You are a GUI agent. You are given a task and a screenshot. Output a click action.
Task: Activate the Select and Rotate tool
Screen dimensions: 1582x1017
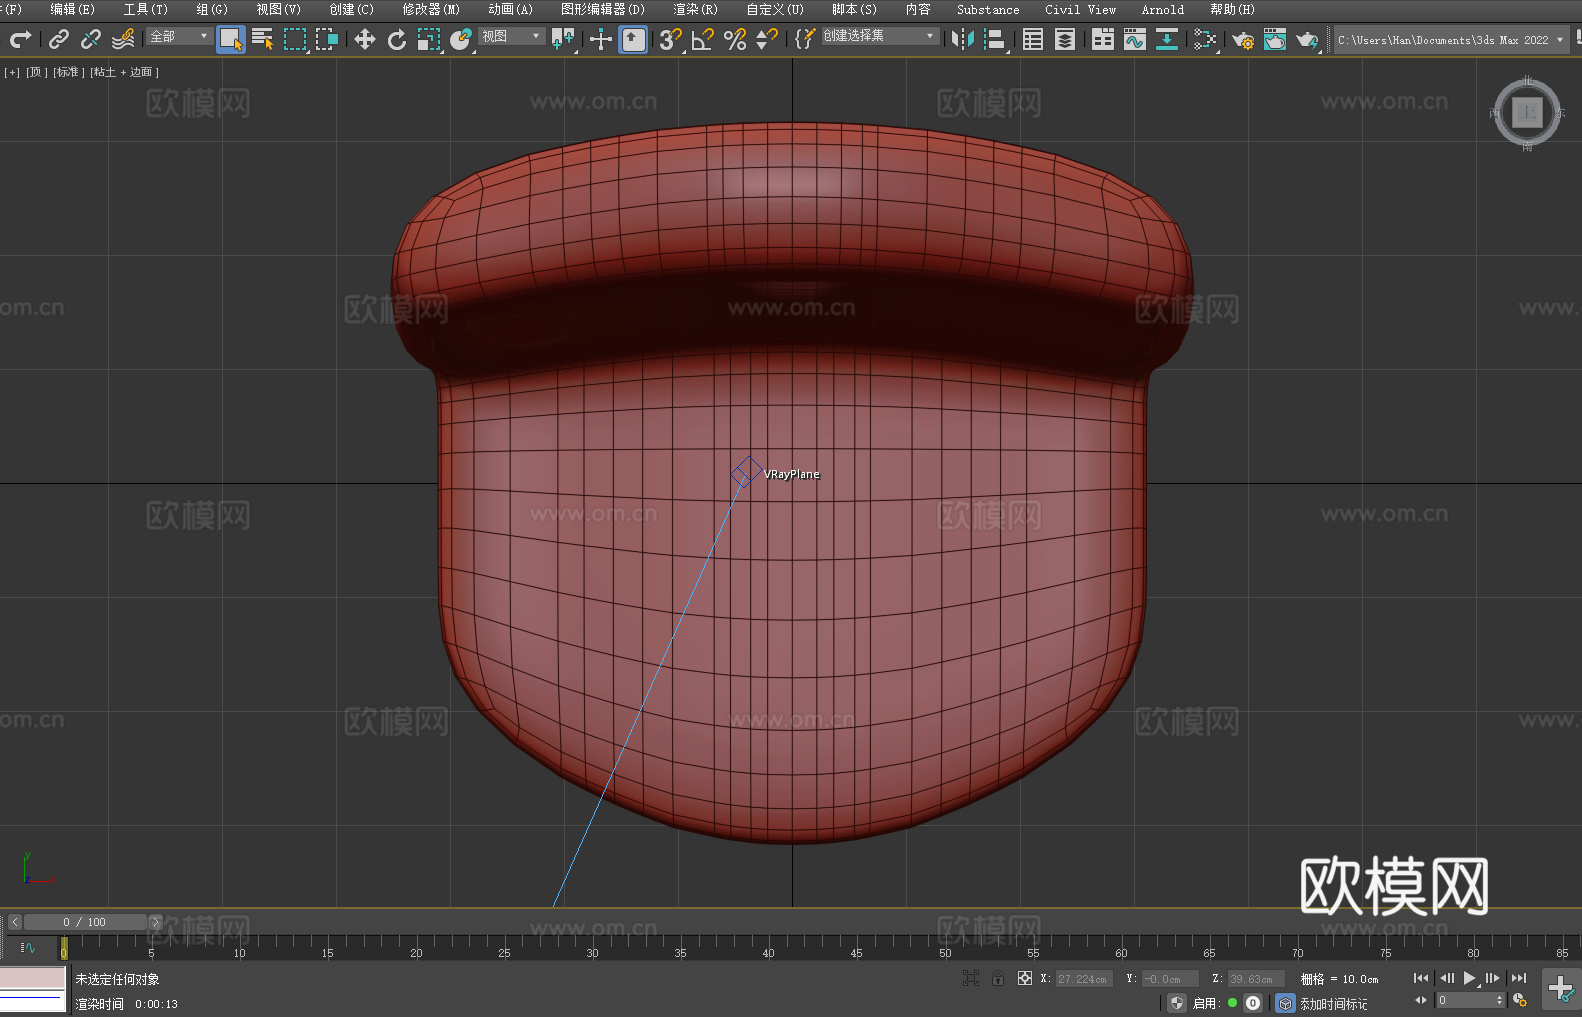pyautogui.click(x=397, y=39)
